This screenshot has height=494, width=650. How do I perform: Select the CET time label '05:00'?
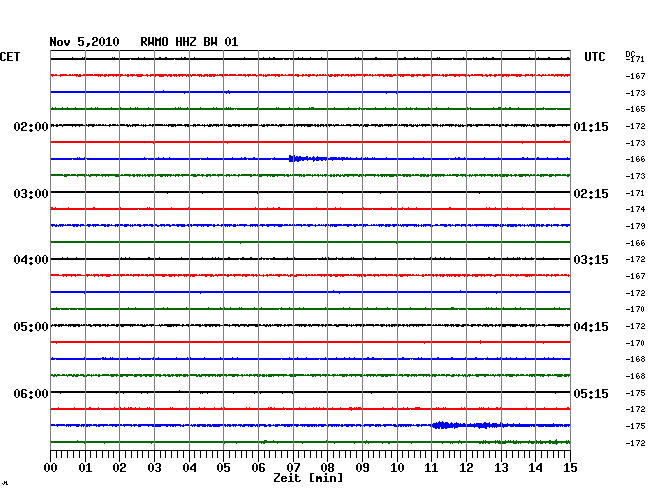[x=31, y=327]
